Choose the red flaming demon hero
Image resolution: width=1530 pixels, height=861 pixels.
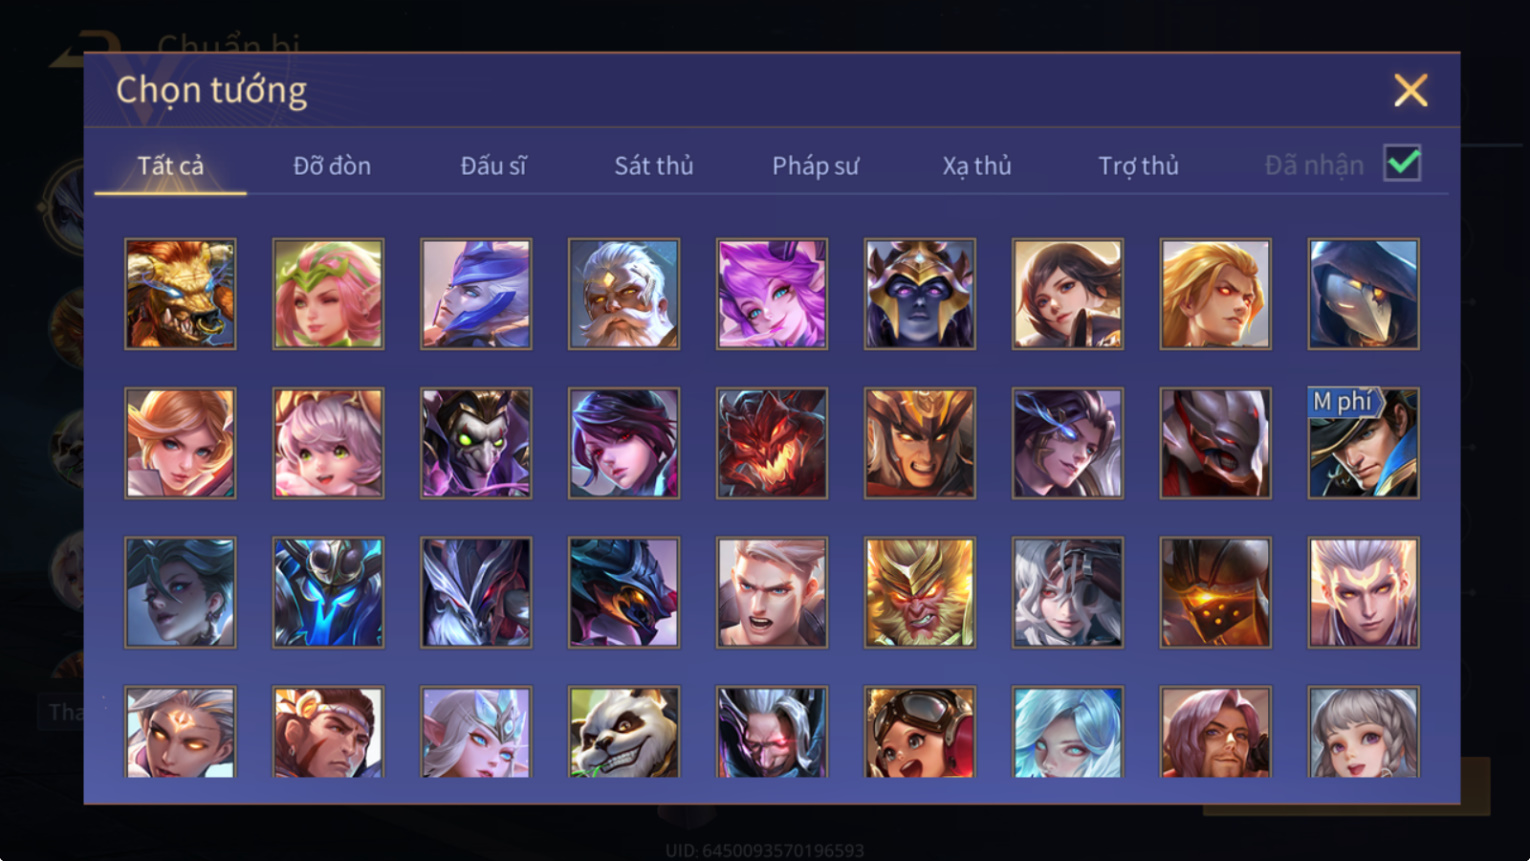click(772, 443)
